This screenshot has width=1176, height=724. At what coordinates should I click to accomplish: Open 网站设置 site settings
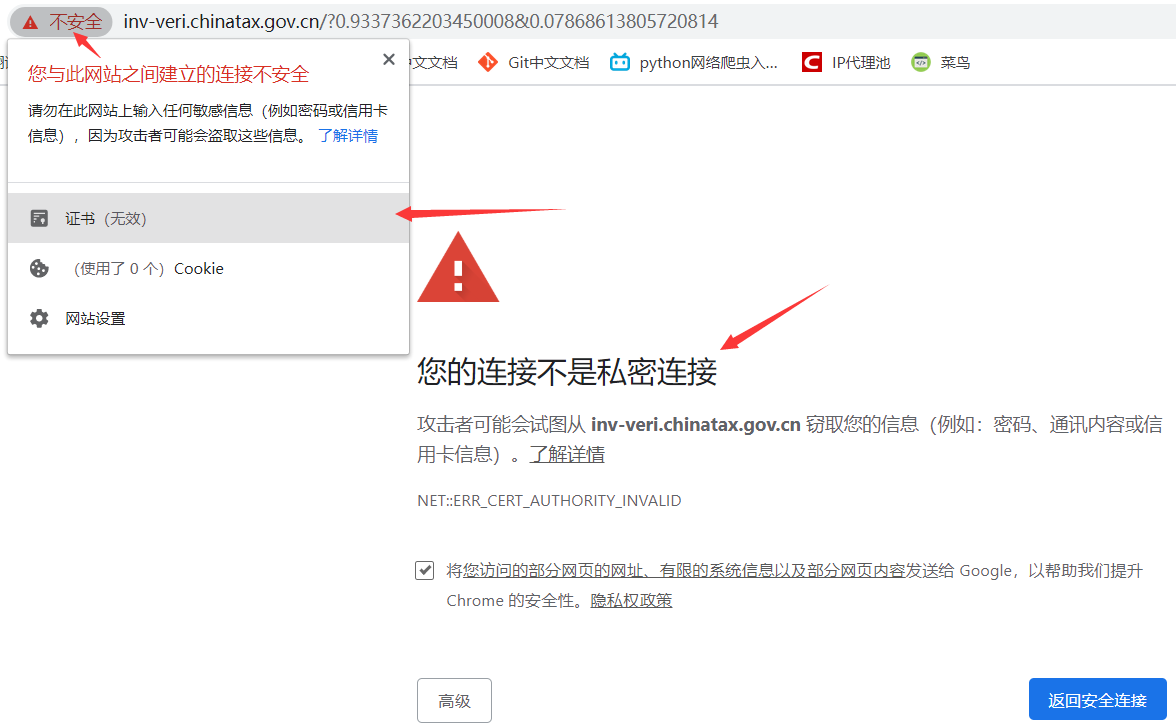pyautogui.click(x=208, y=318)
